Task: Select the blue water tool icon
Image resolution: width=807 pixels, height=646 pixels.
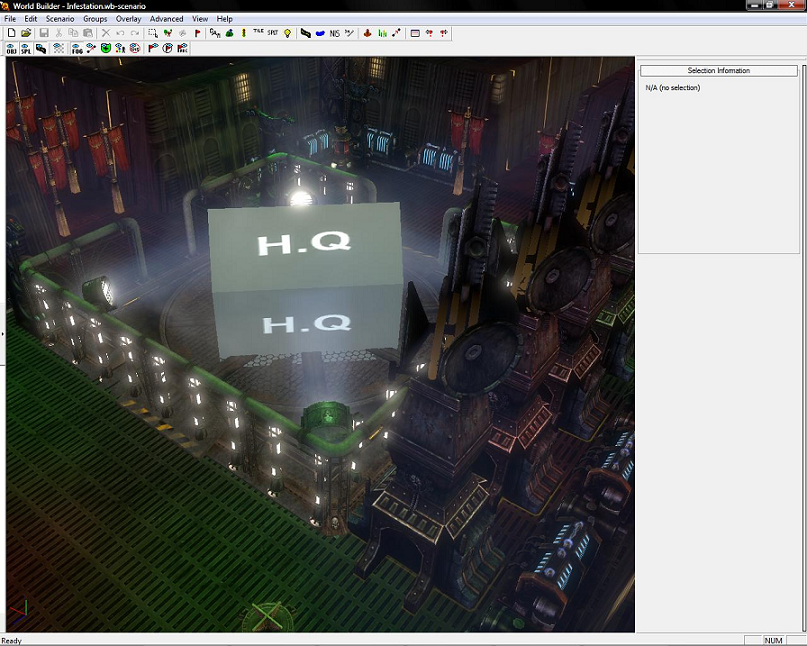Action: pos(320,33)
